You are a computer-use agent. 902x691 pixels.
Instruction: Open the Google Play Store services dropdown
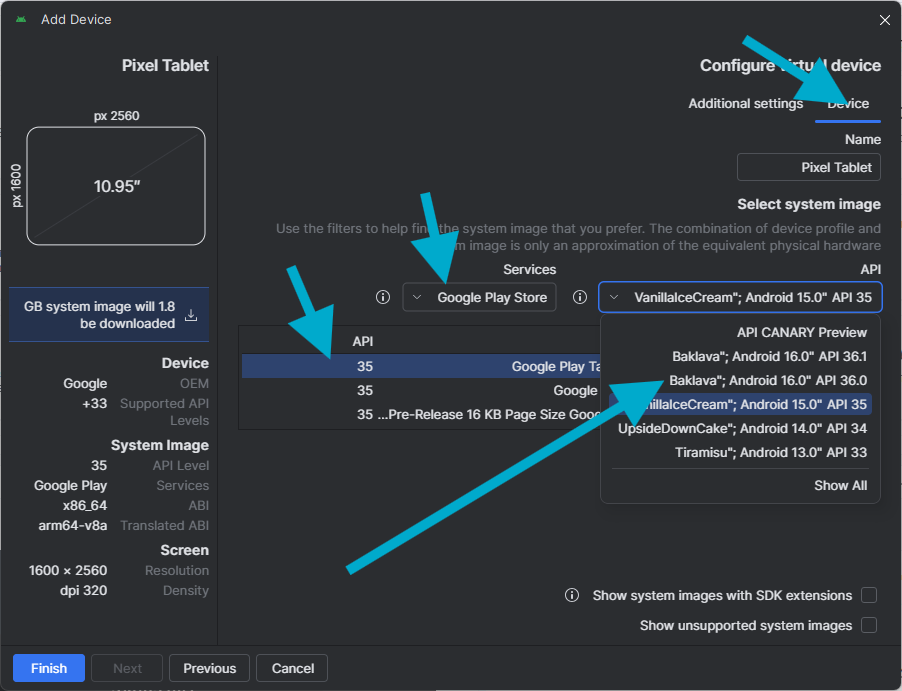pyautogui.click(x=480, y=297)
